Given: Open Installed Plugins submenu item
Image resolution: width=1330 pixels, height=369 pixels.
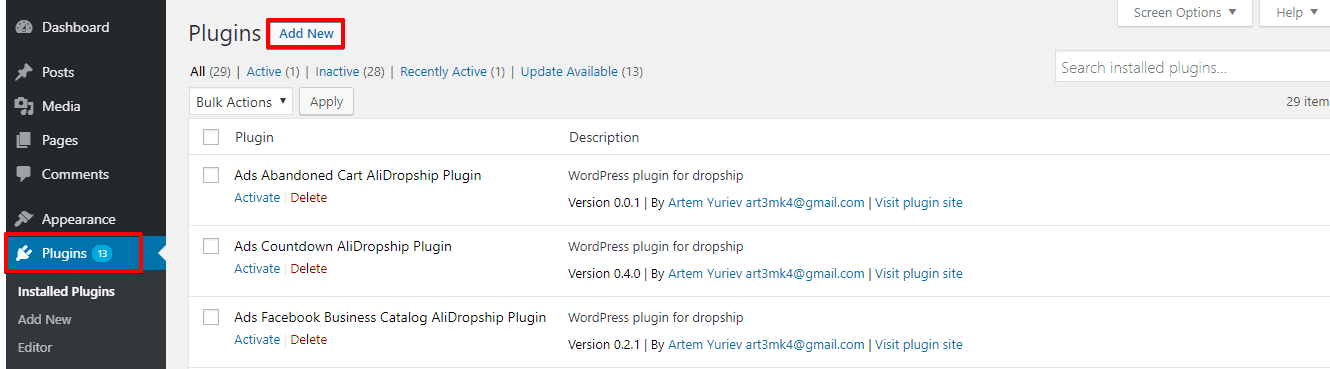Looking at the screenshot, I should pyautogui.click(x=66, y=292).
